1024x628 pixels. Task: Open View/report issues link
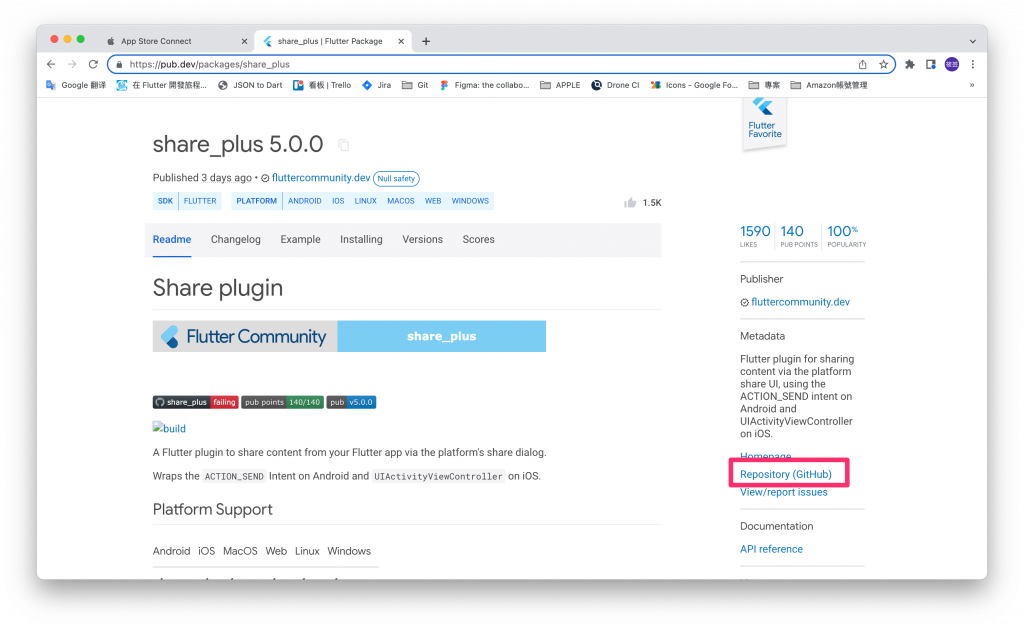(784, 492)
